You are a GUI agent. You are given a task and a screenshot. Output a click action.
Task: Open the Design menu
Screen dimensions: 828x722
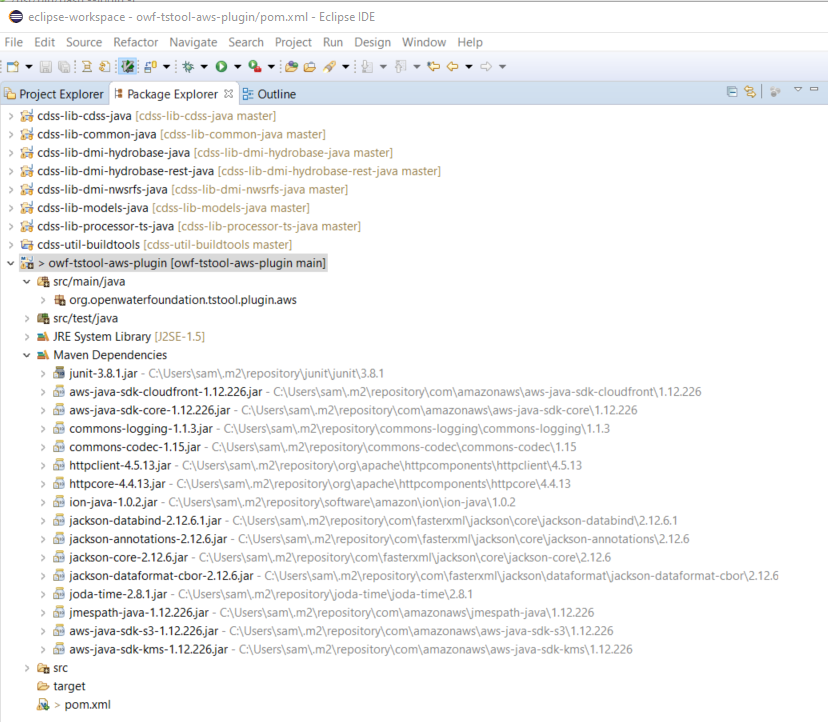372,42
